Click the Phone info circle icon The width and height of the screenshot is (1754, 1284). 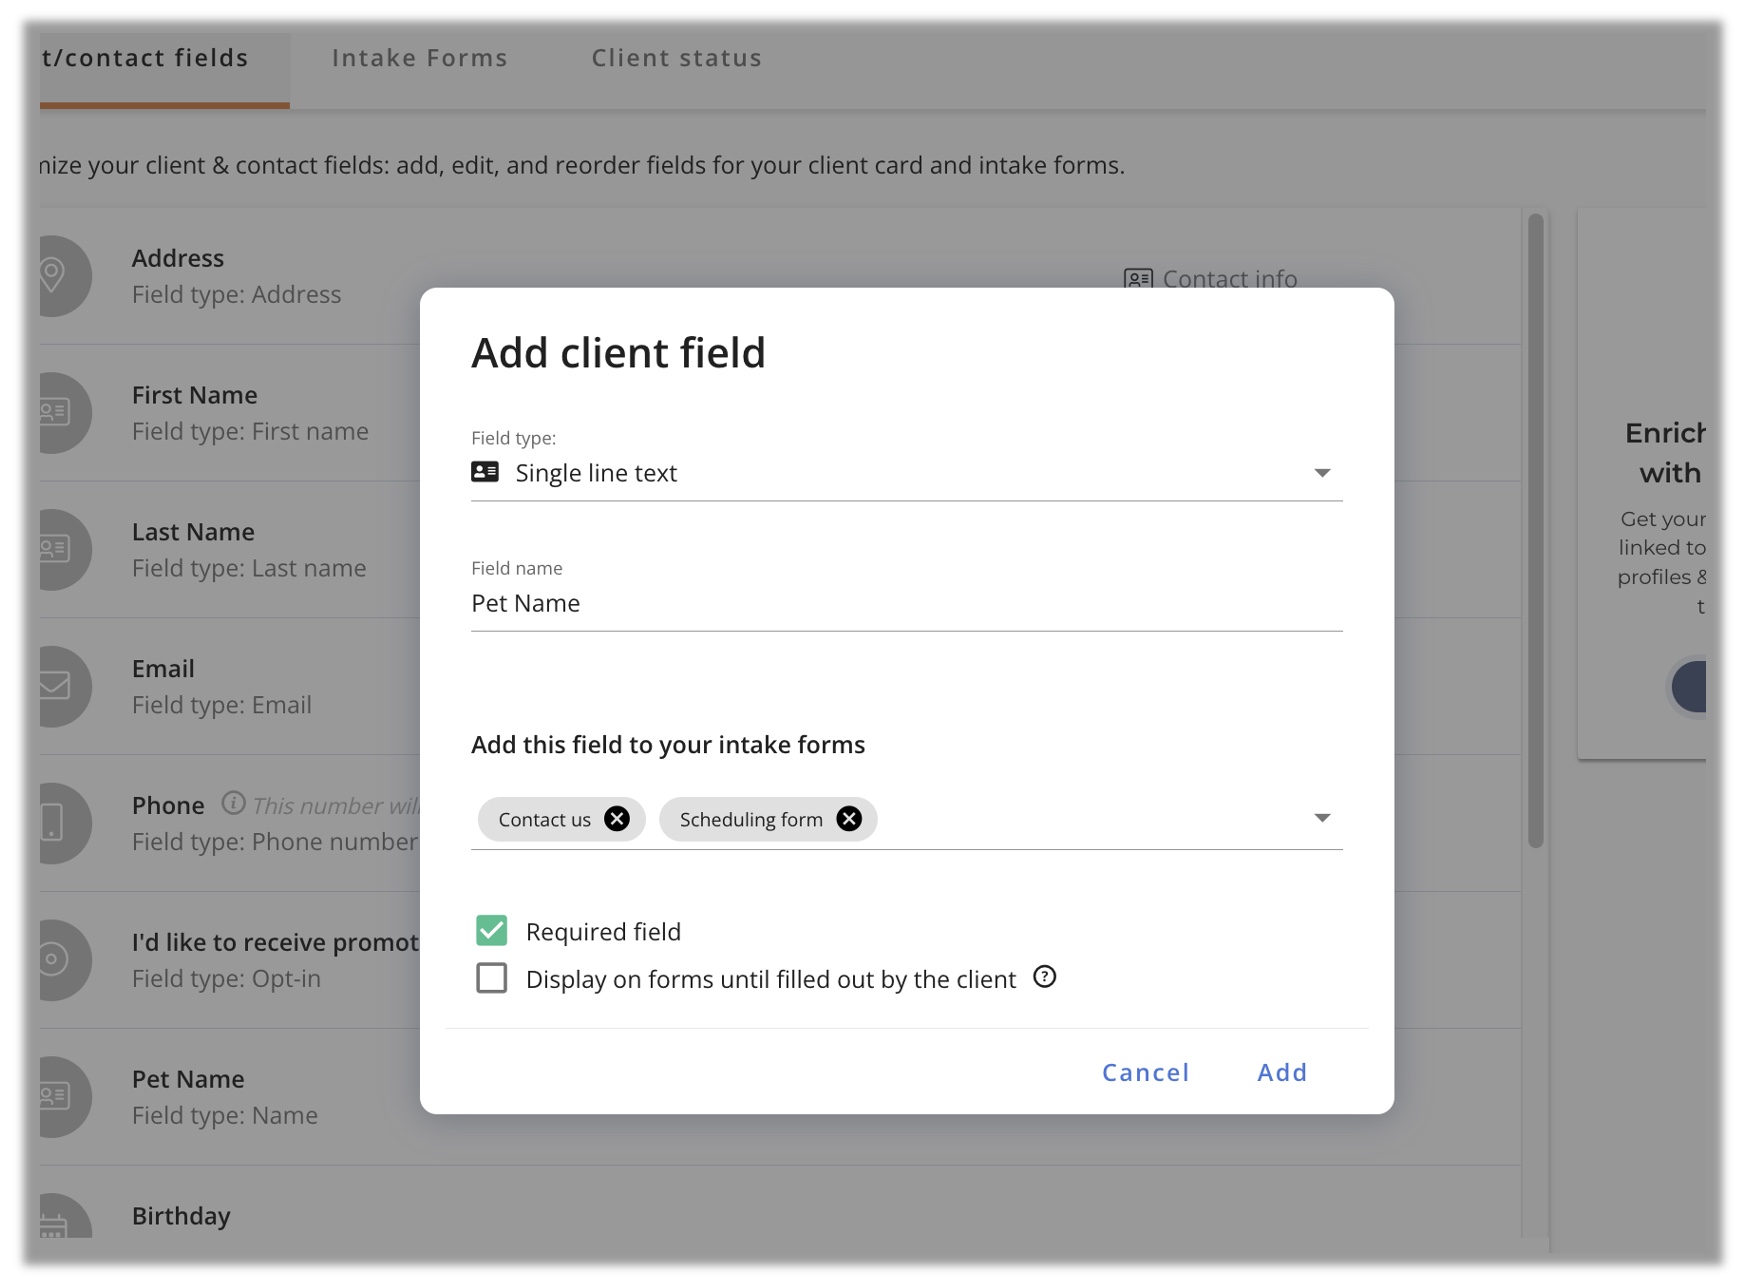click(233, 803)
